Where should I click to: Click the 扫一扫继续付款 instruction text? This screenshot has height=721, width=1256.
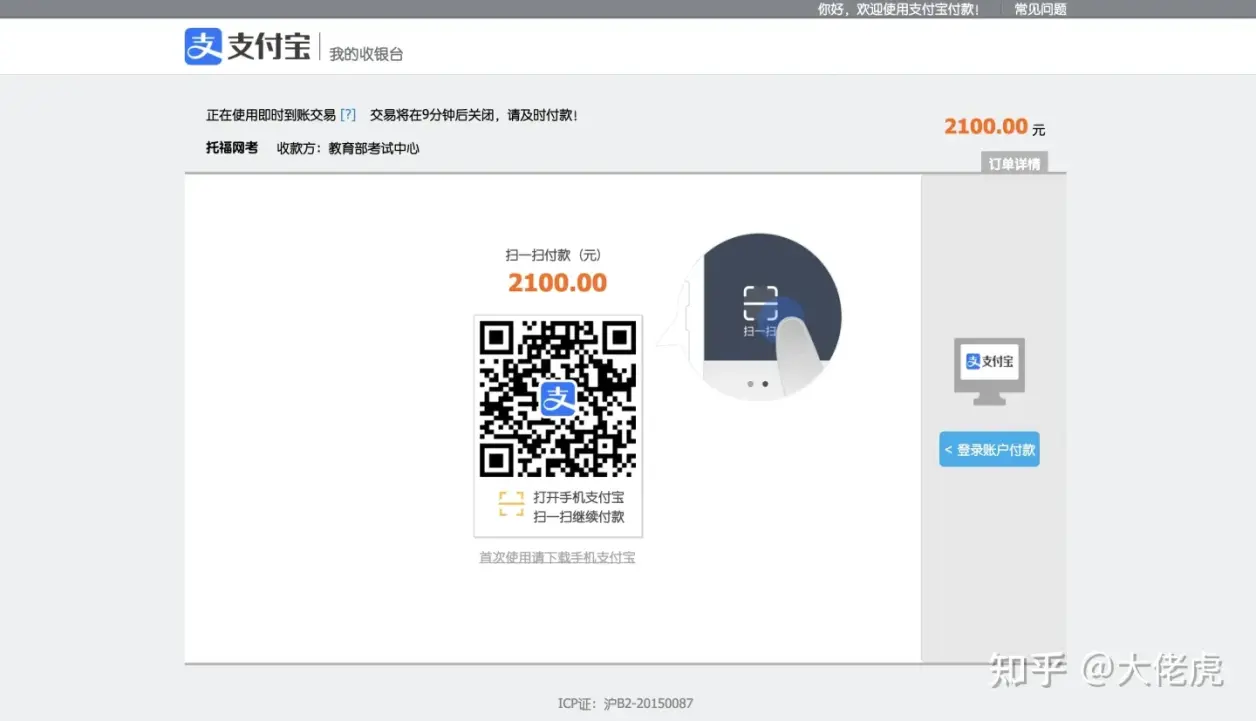579,517
